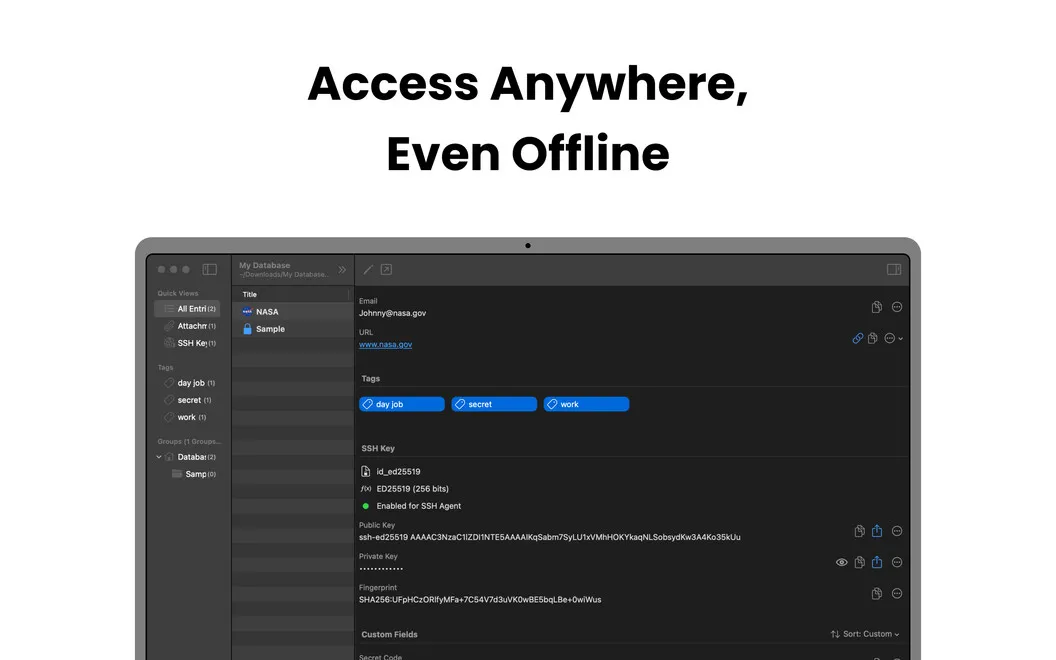Open more options for Fingerprint

(x=897, y=593)
